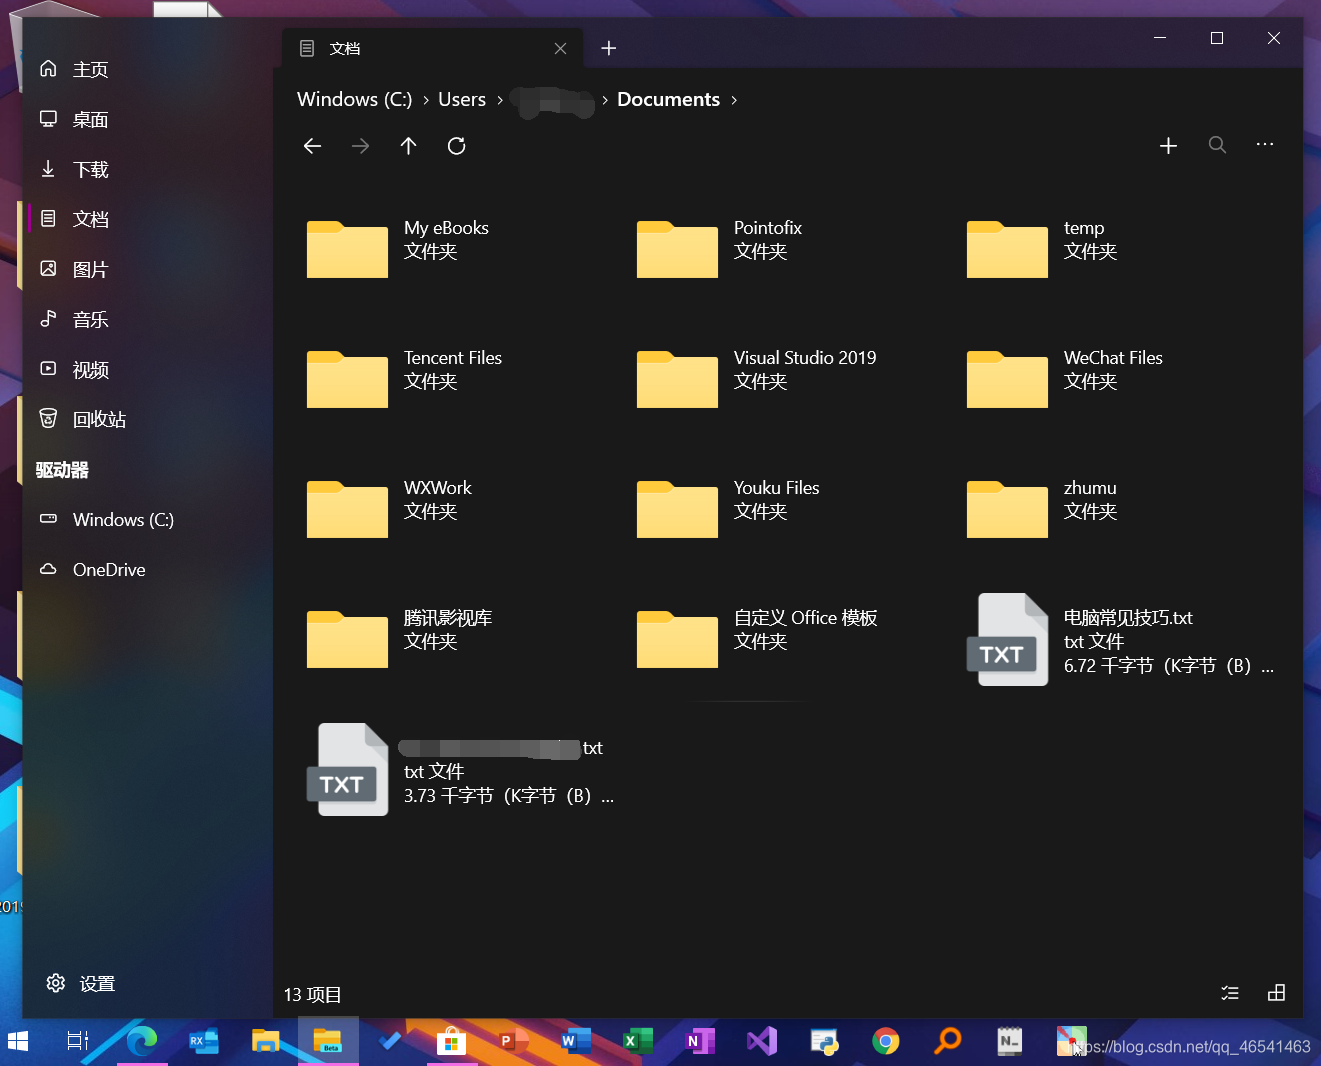This screenshot has width=1321, height=1066.
Task: Create new item with the plus icon
Action: tap(1168, 145)
